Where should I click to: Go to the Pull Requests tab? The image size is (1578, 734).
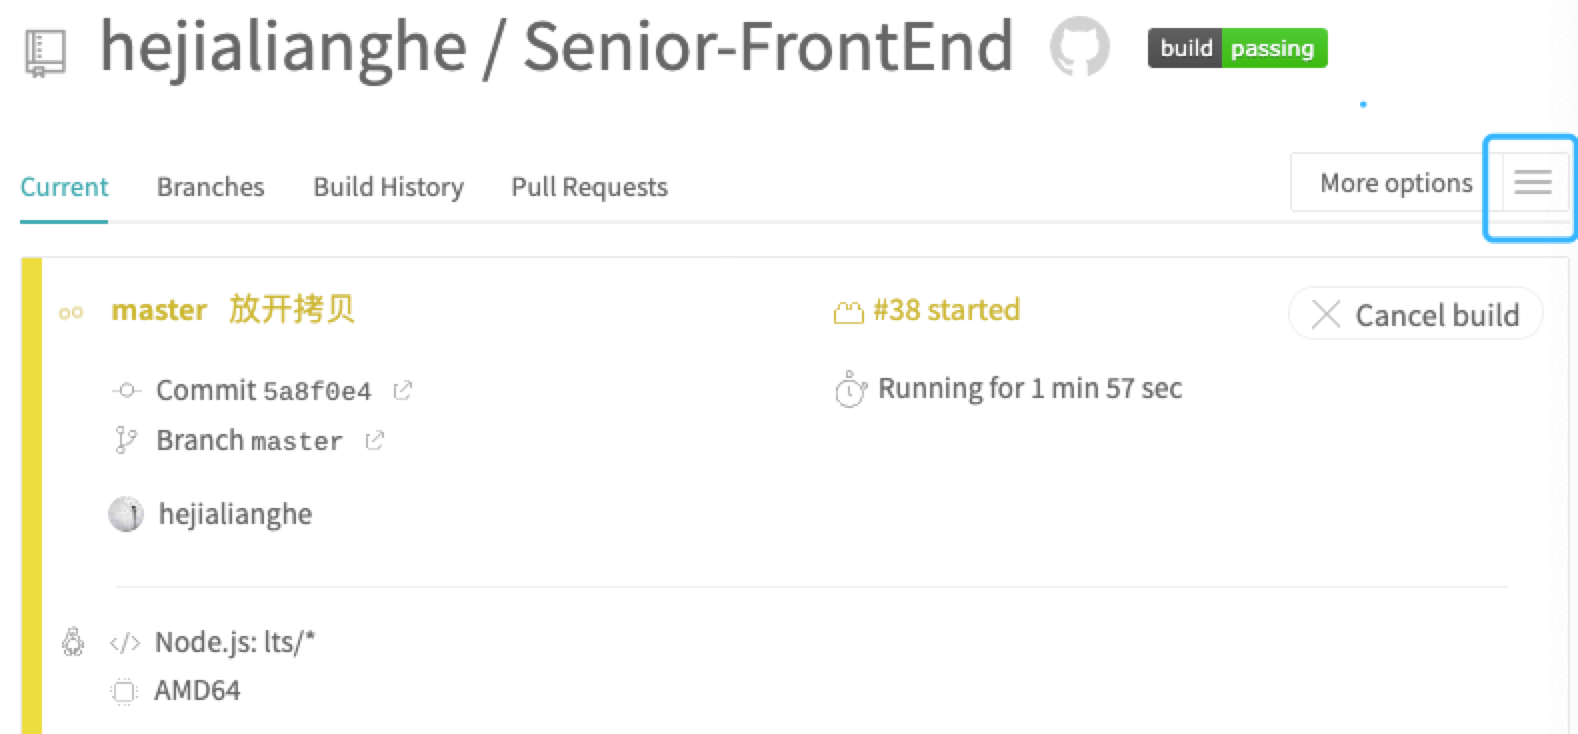point(589,187)
